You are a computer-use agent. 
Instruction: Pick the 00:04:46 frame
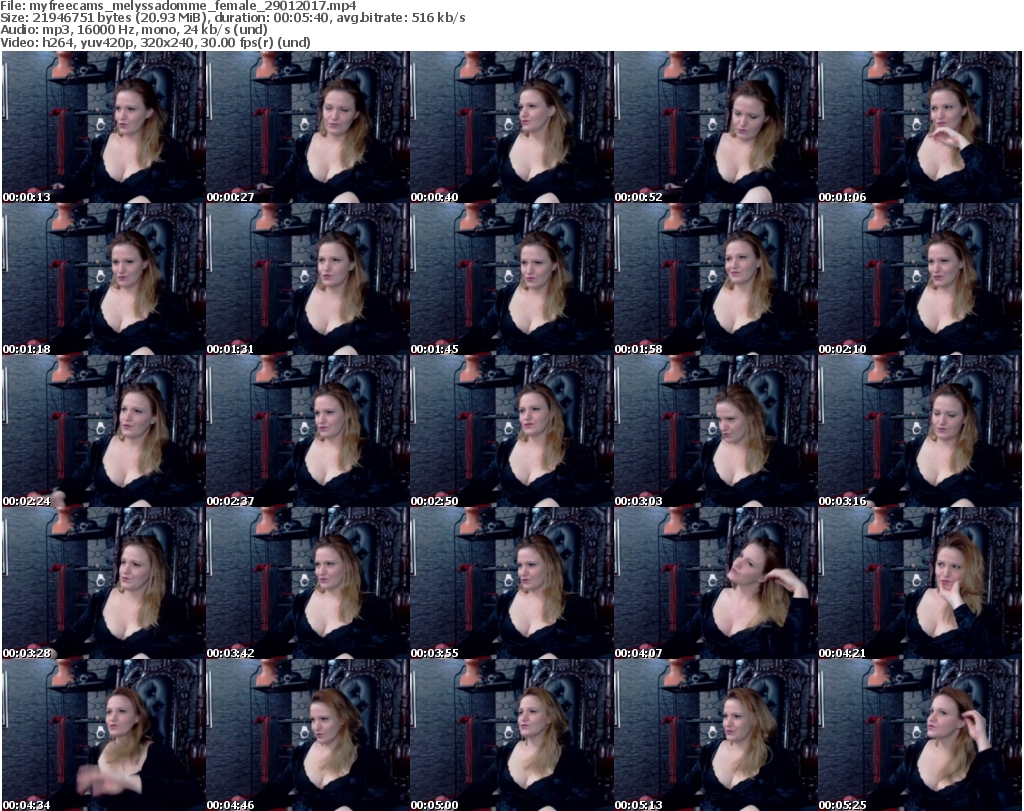pos(308,735)
